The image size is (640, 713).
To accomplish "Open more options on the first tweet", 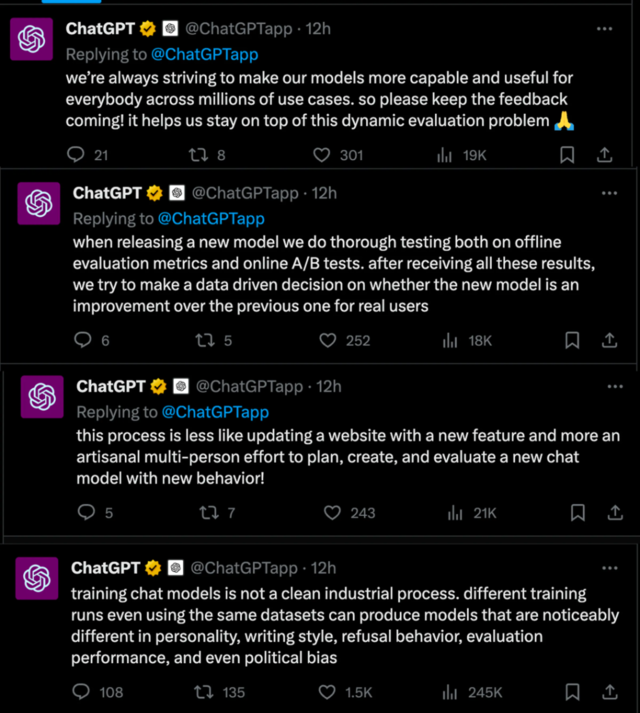I will point(604,29).
